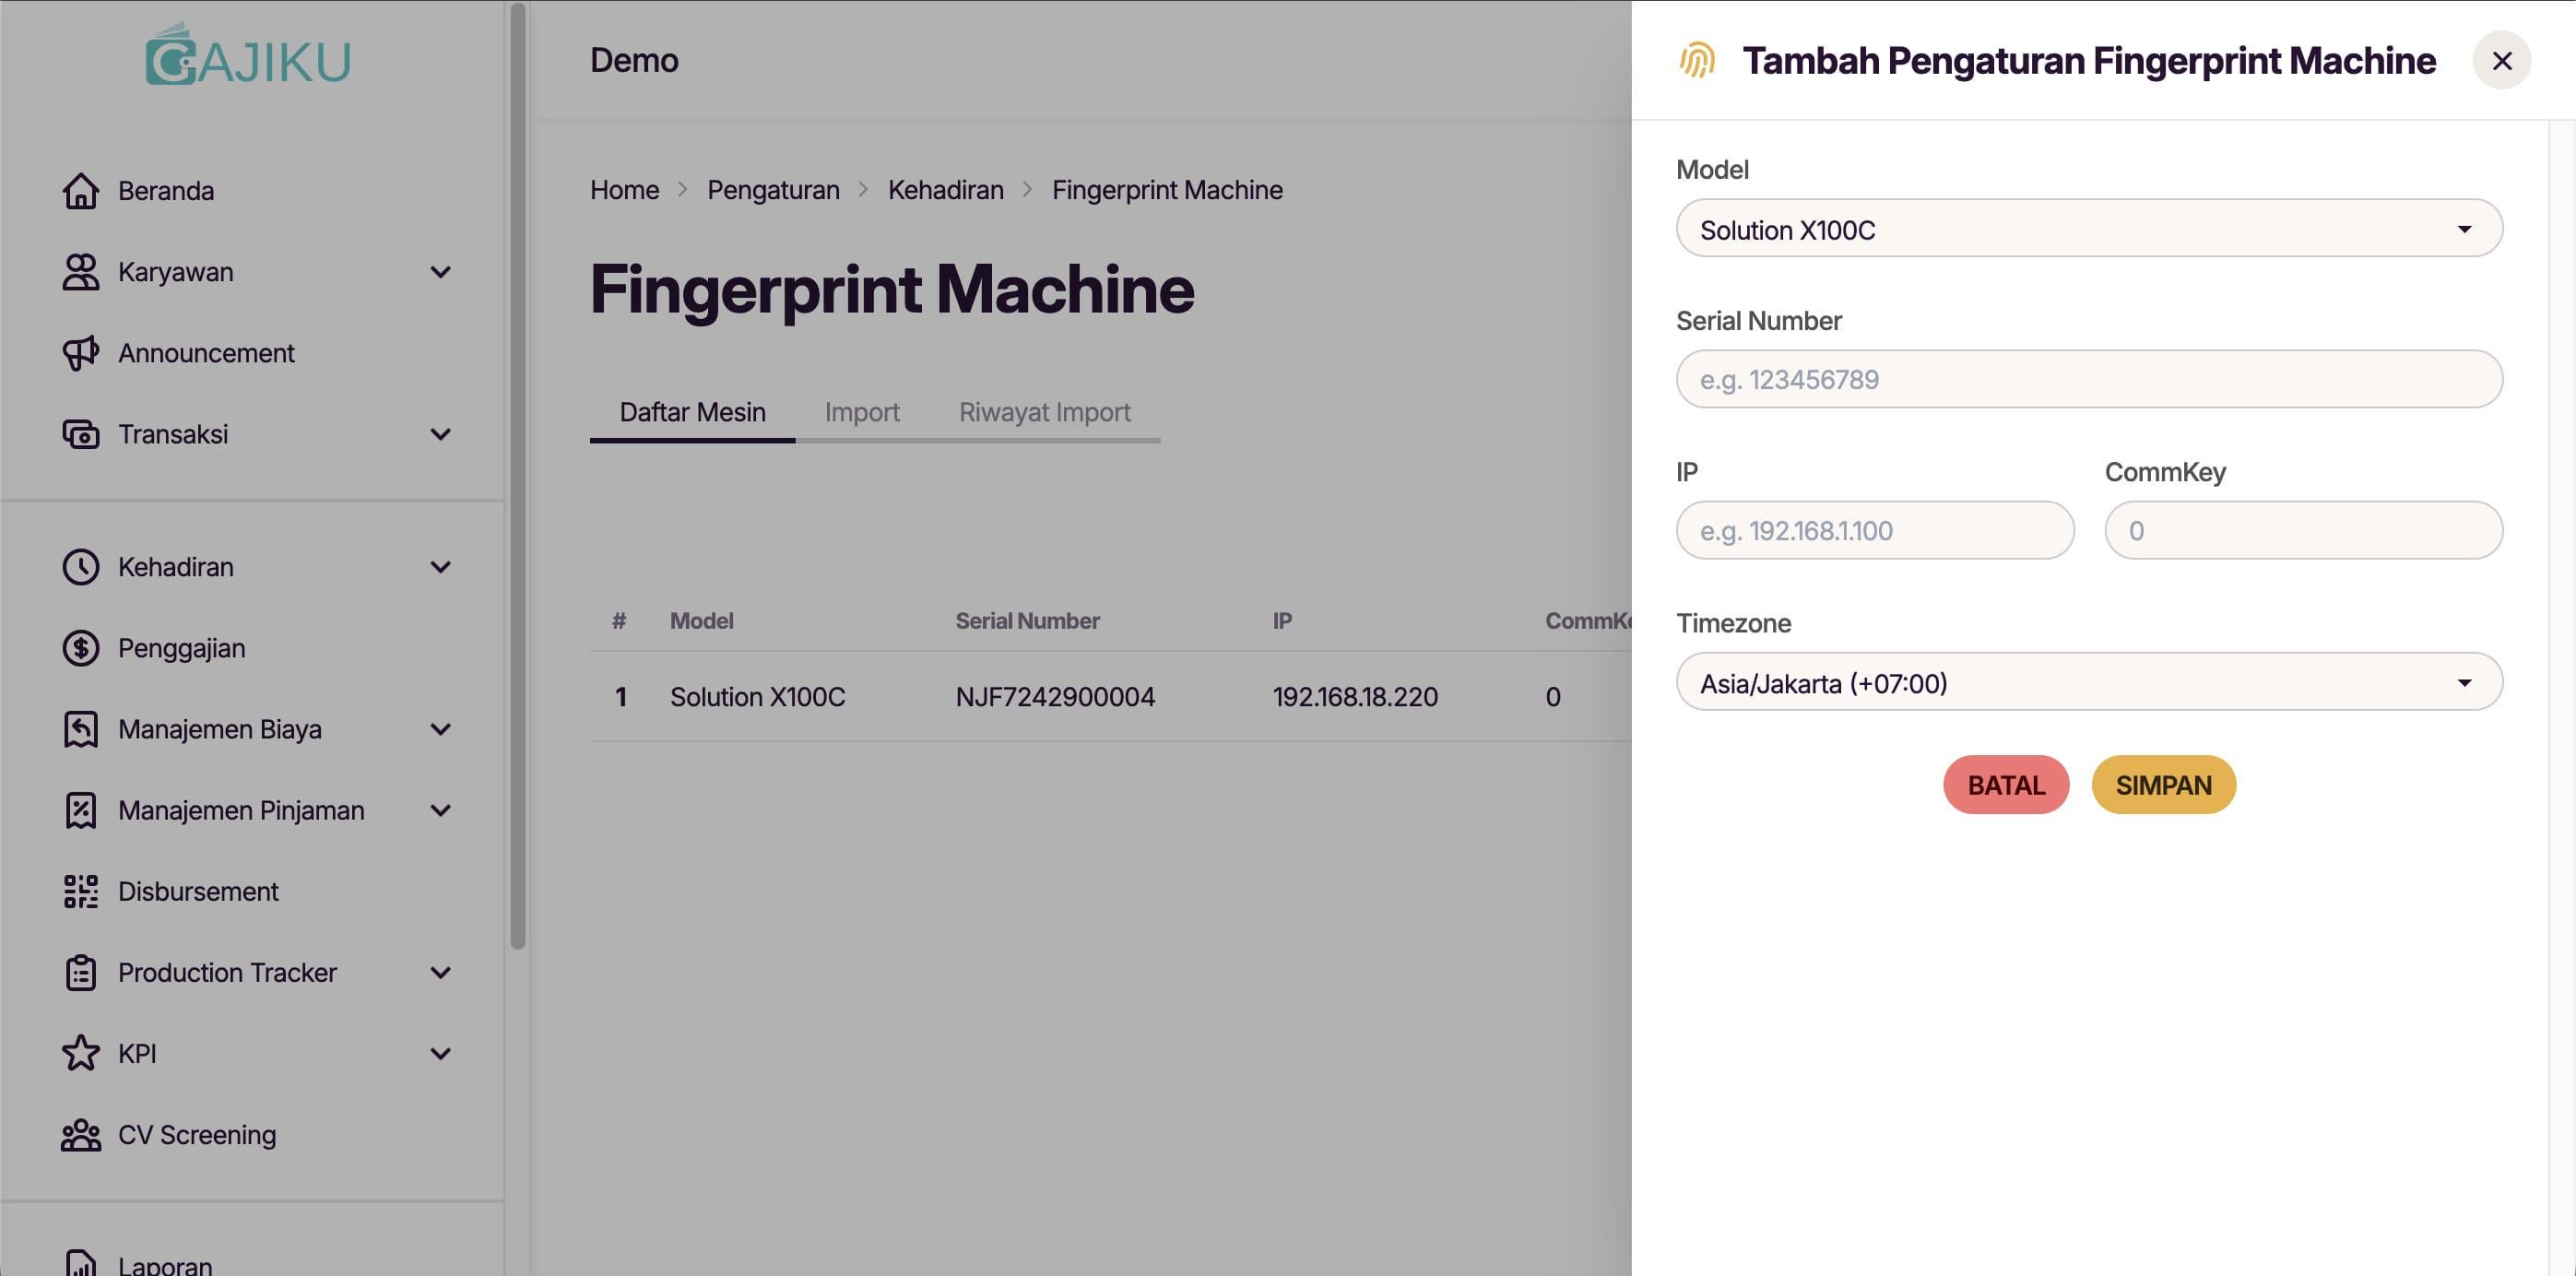Image resolution: width=2576 pixels, height=1276 pixels.
Task: Click the Disbursement QR-code icon
Action: 81,891
